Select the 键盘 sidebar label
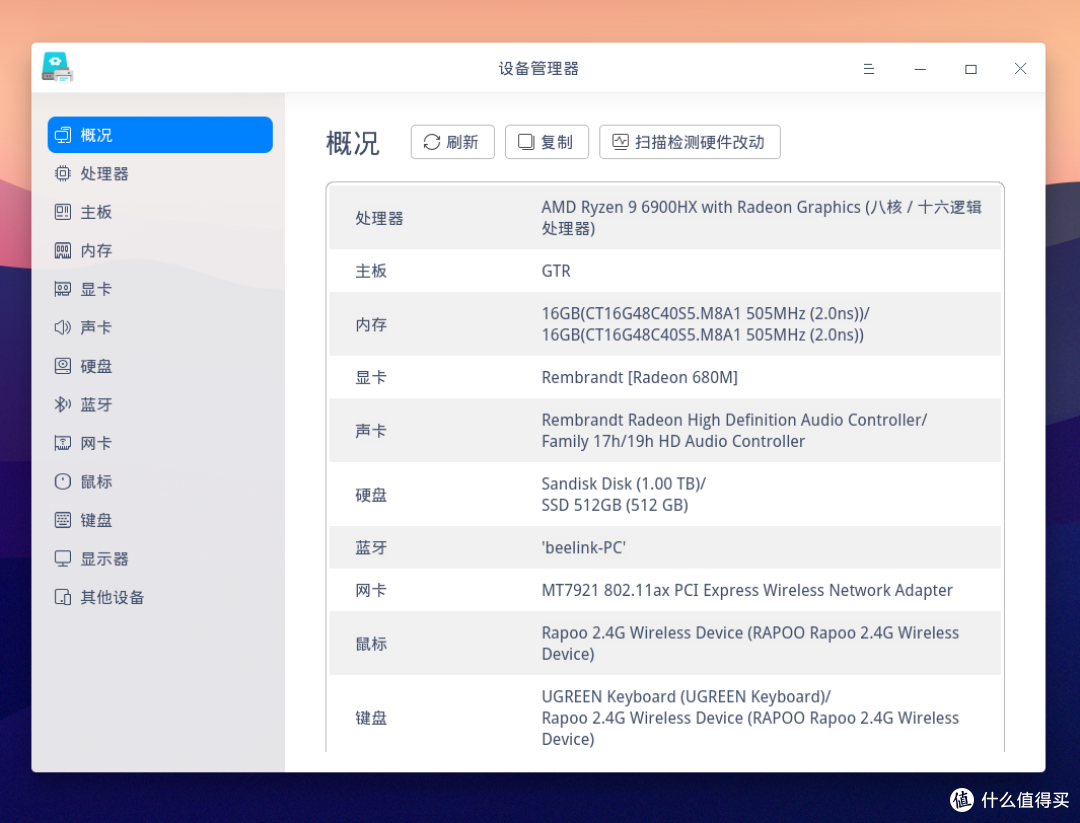Viewport: 1080px width, 823px height. click(96, 520)
